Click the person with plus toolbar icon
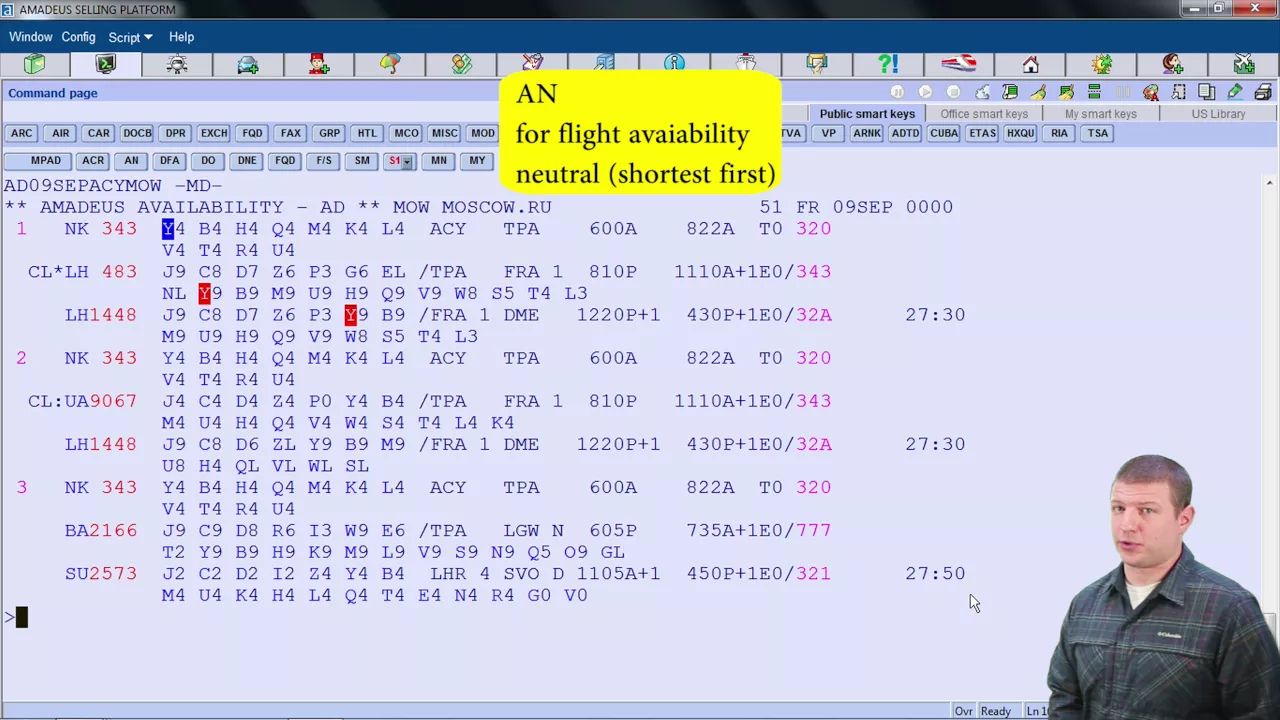 1172,64
